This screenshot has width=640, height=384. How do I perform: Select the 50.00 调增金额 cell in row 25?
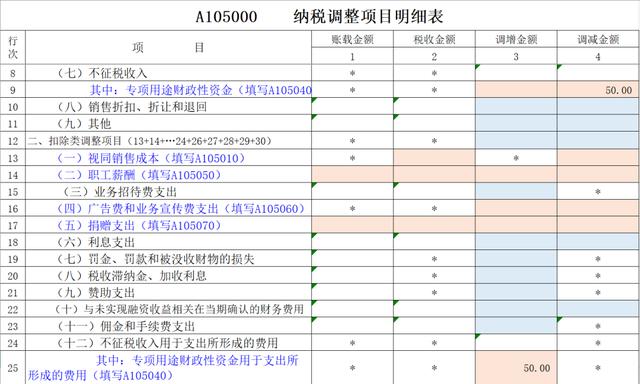coord(516,367)
